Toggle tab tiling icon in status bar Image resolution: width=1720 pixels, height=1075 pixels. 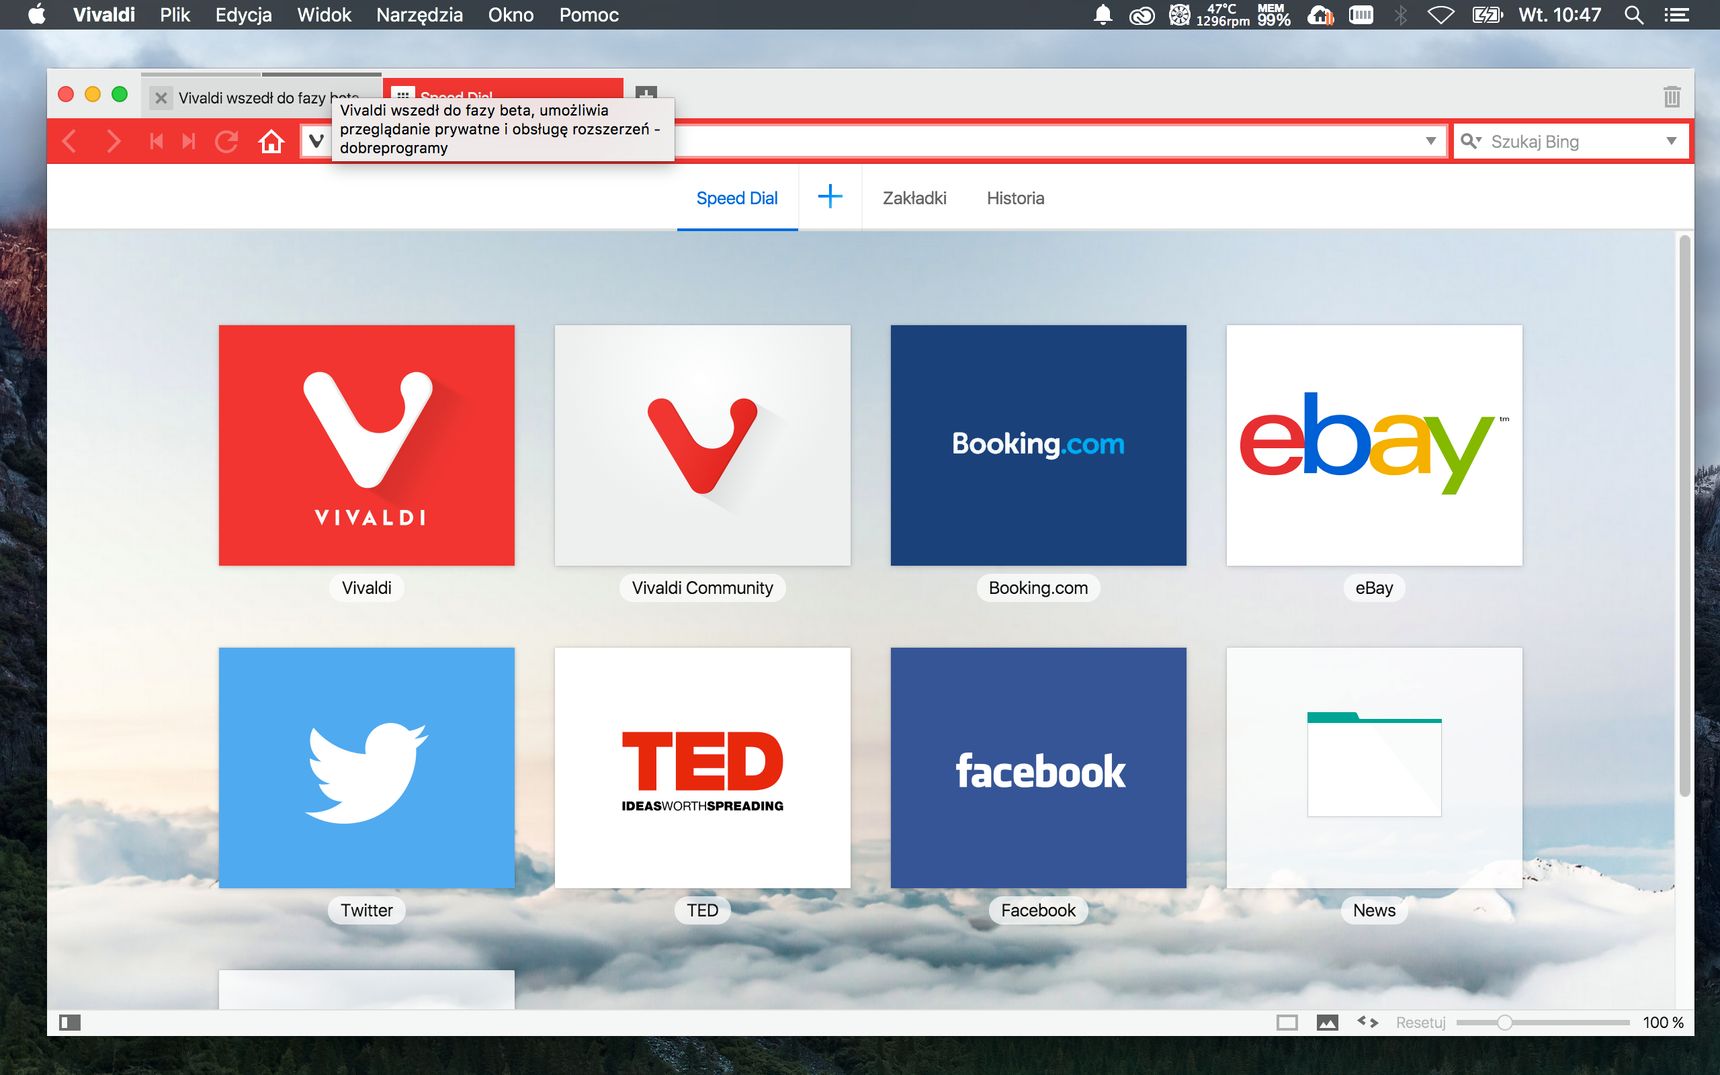[1287, 1022]
